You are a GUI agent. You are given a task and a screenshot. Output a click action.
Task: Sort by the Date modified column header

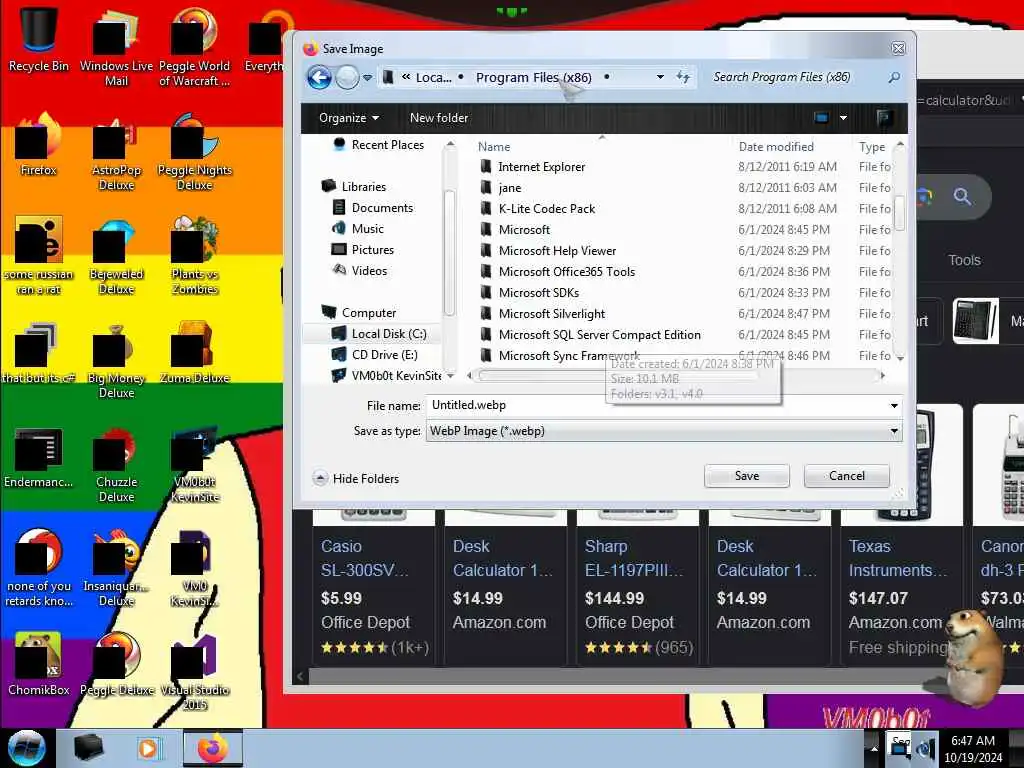(776, 147)
